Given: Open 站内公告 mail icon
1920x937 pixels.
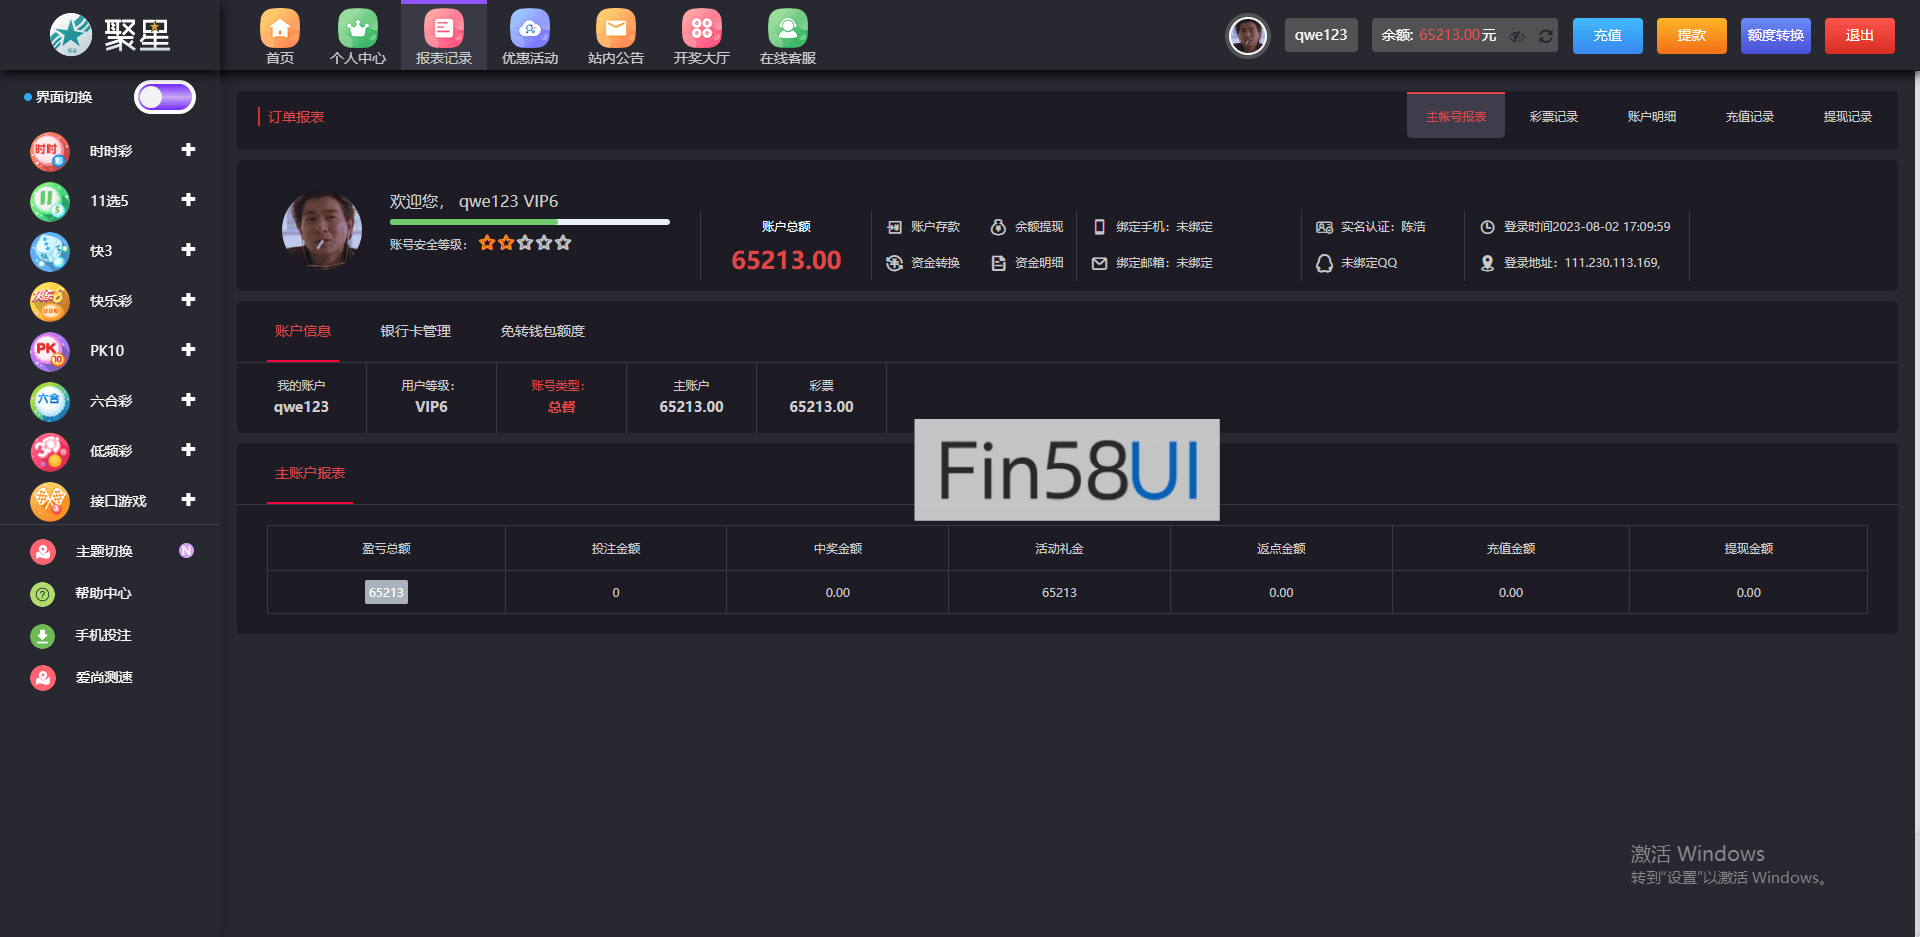Looking at the screenshot, I should pyautogui.click(x=616, y=29).
